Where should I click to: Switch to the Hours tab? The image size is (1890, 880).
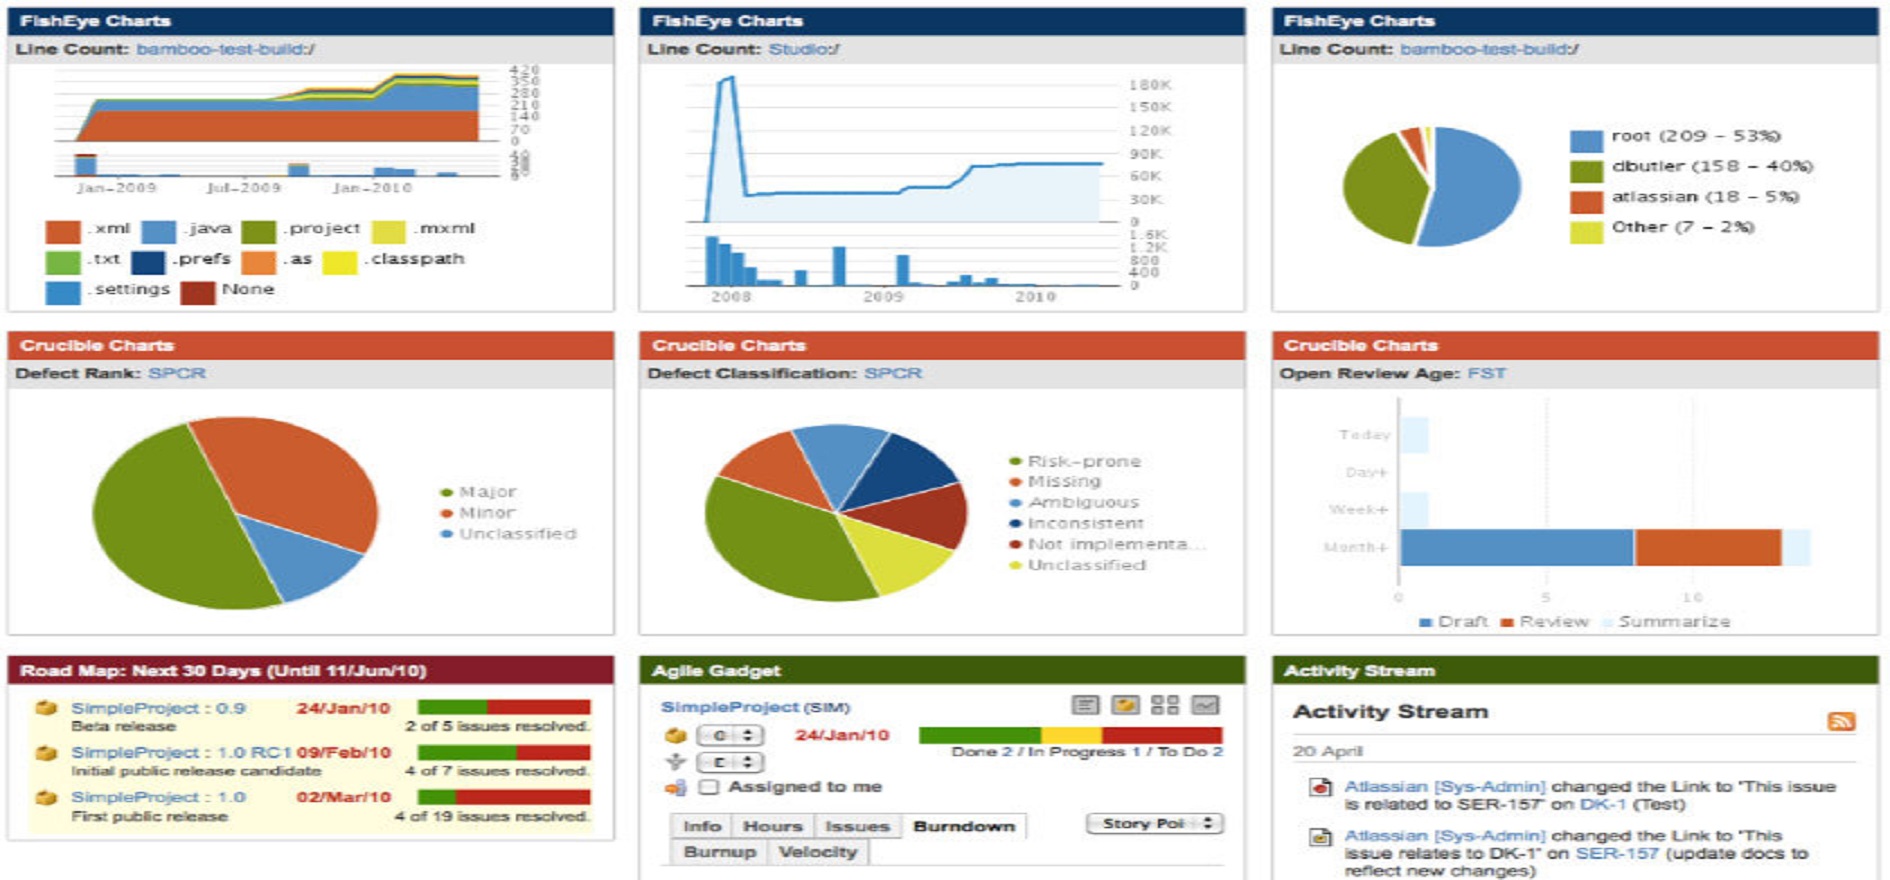click(773, 826)
